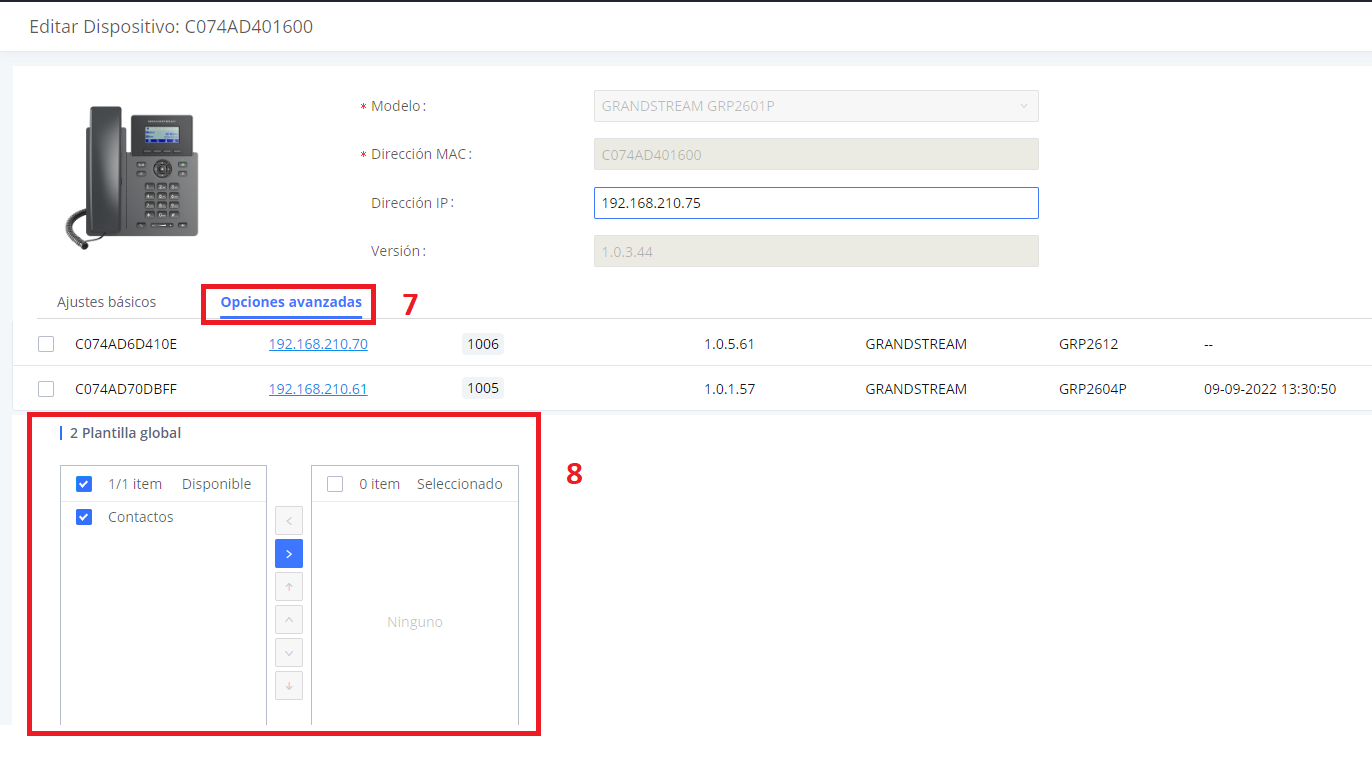Screen dimensions: 1372x767
Task: Select the checkbox for device C074AD70DBFF
Action: pos(45,388)
